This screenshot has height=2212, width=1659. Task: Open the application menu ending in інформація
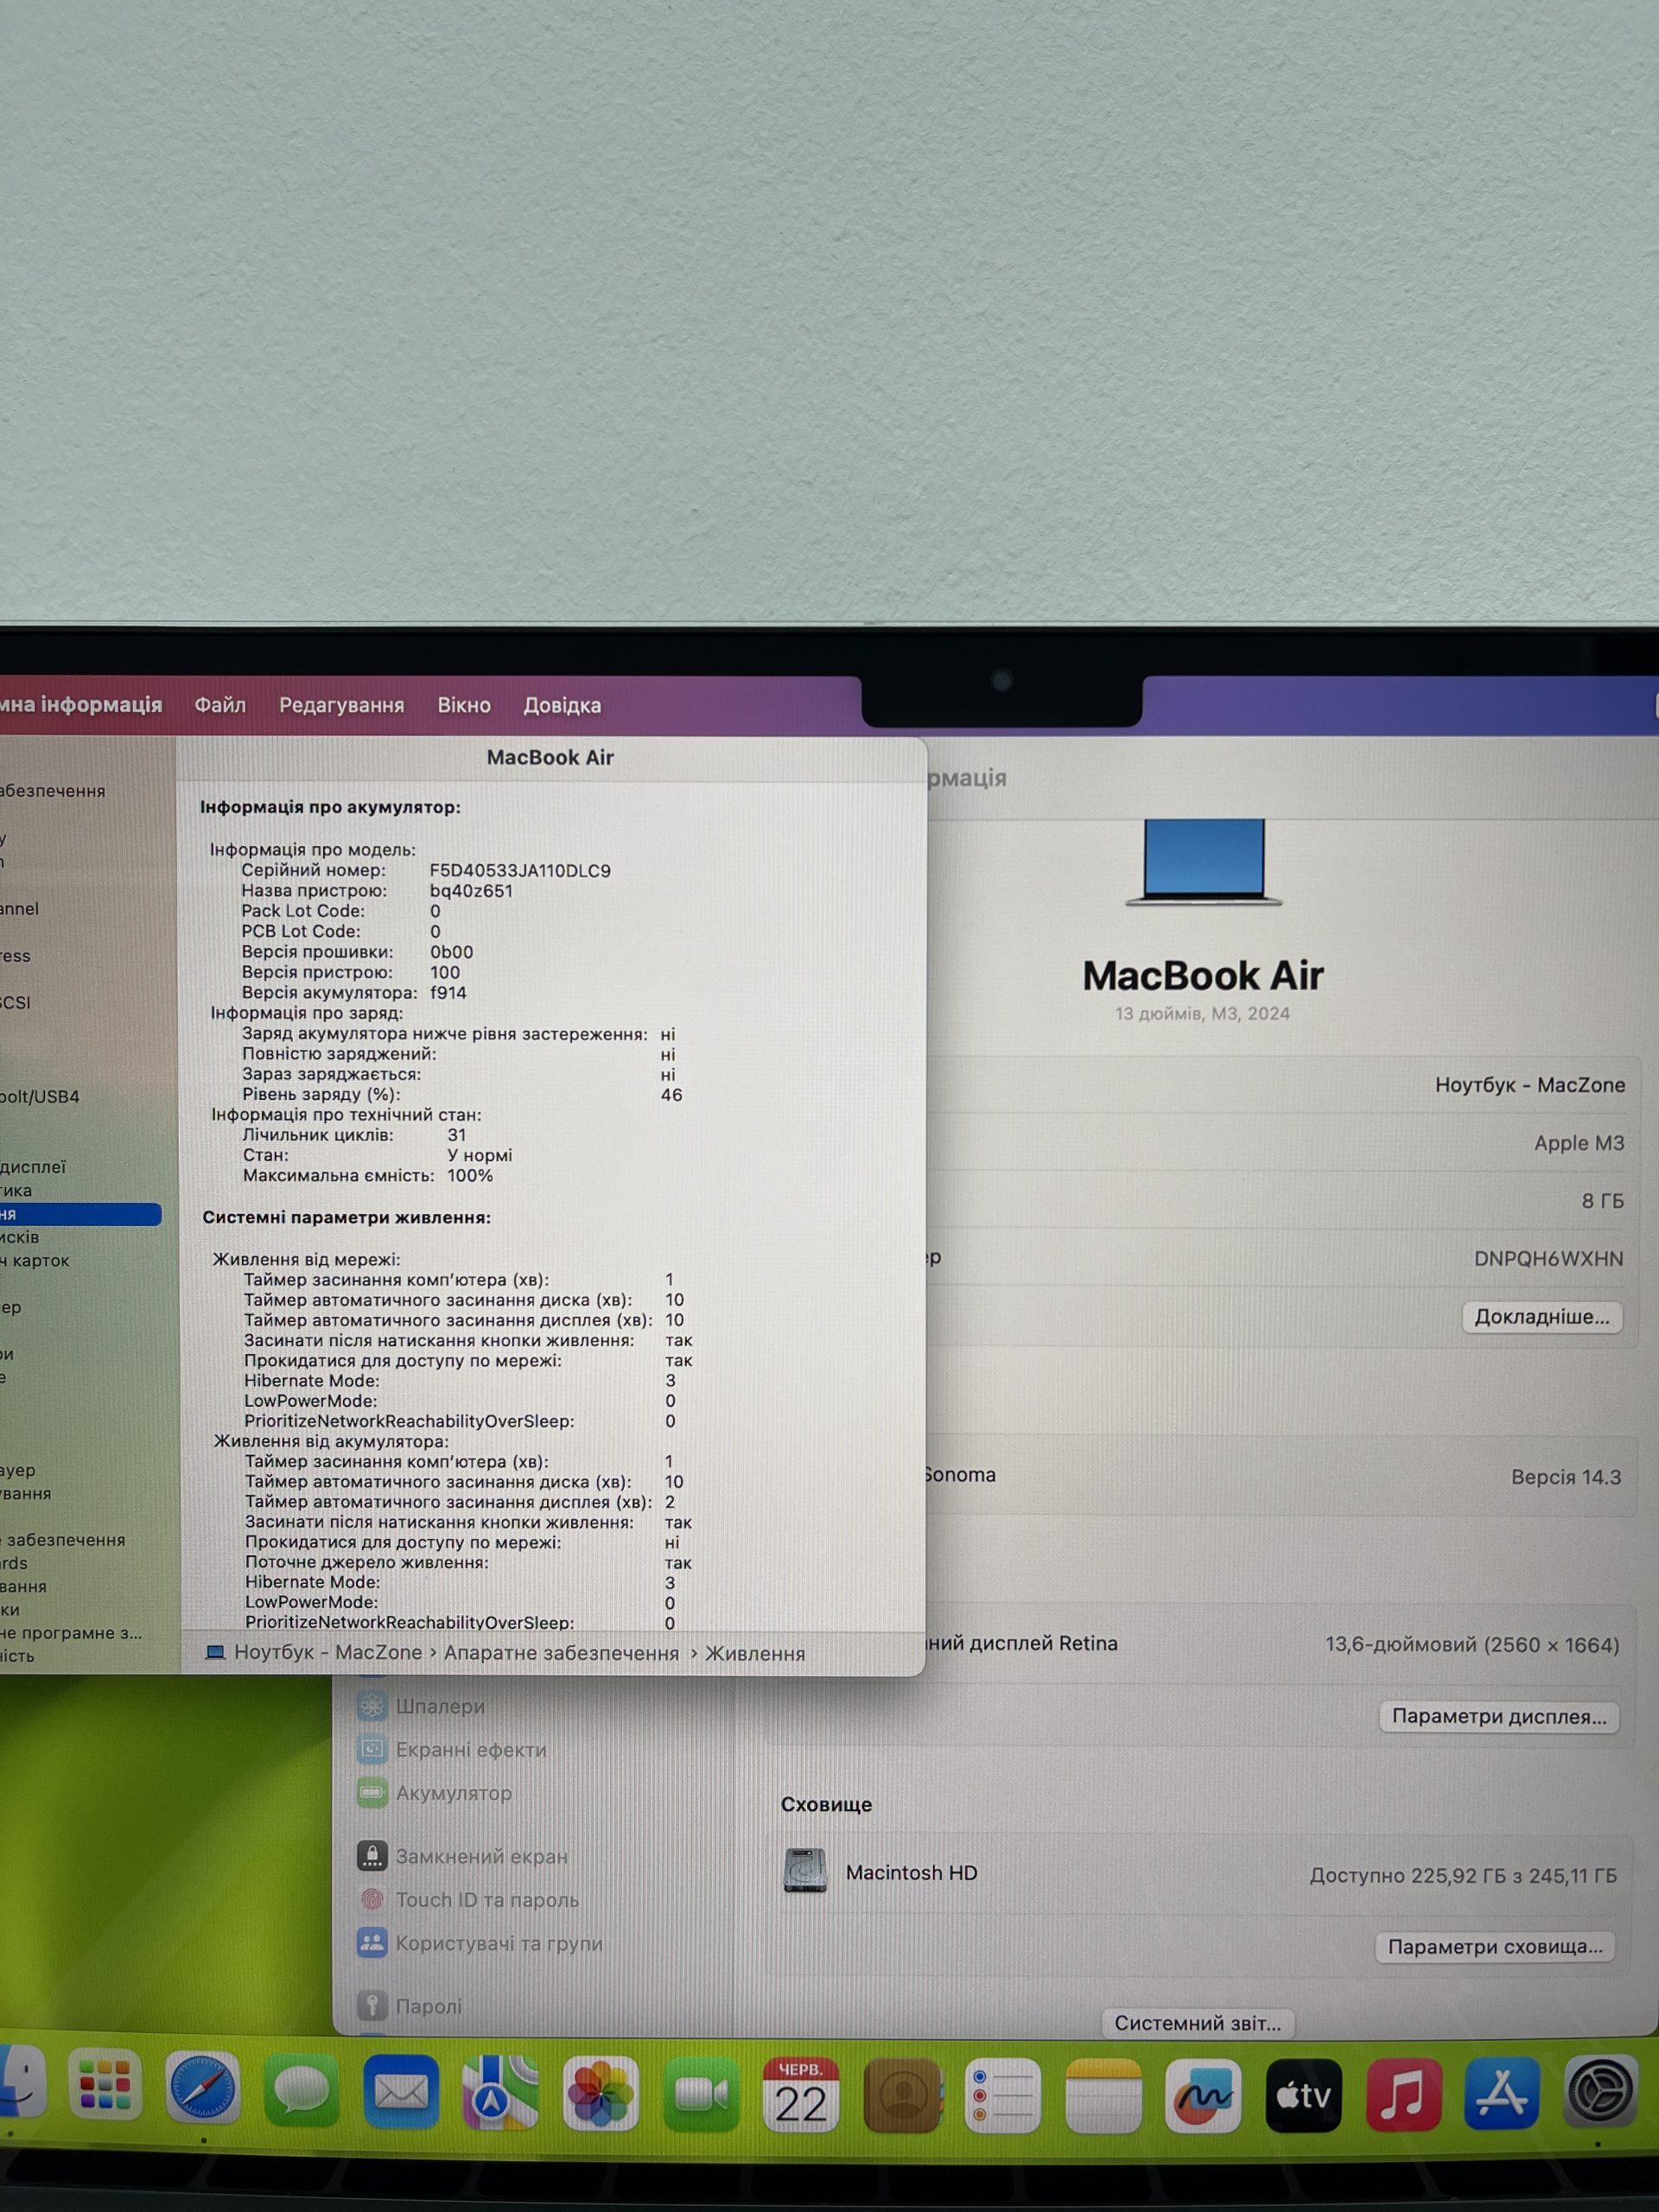[81, 704]
